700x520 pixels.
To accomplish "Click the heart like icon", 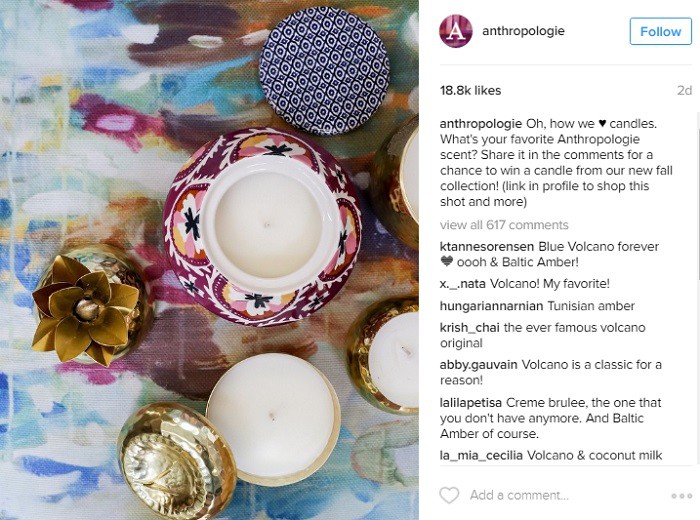I will [x=449, y=495].
